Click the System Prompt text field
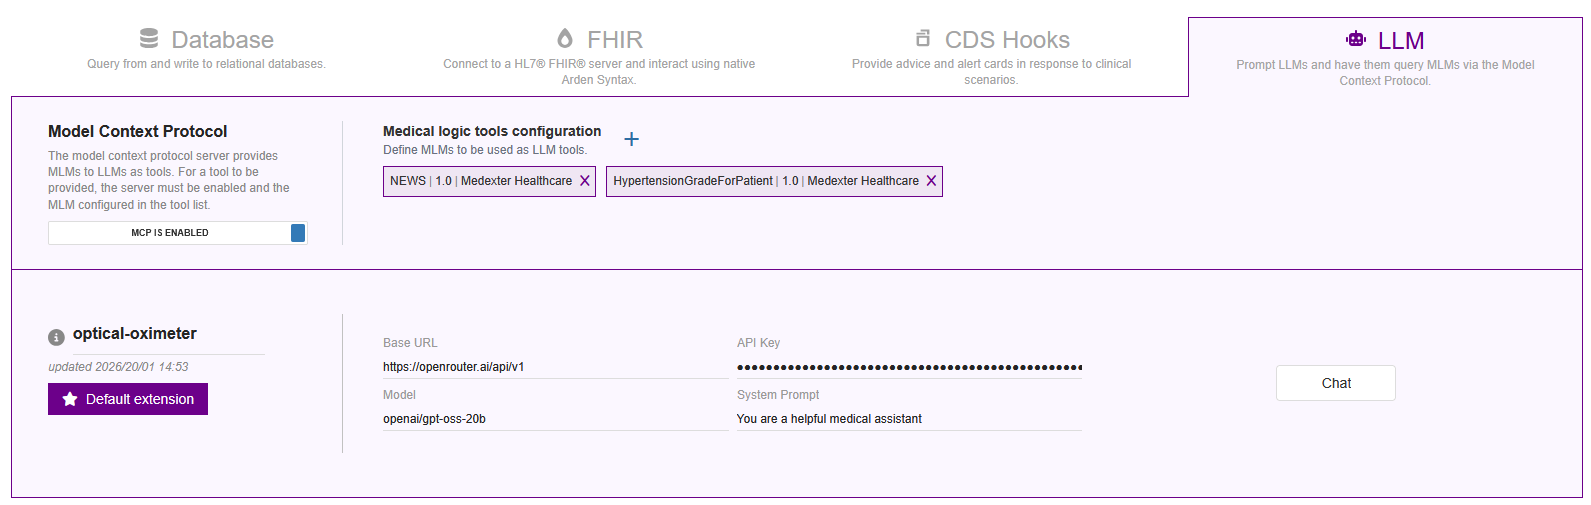Image resolution: width=1591 pixels, height=505 pixels. coord(909,419)
